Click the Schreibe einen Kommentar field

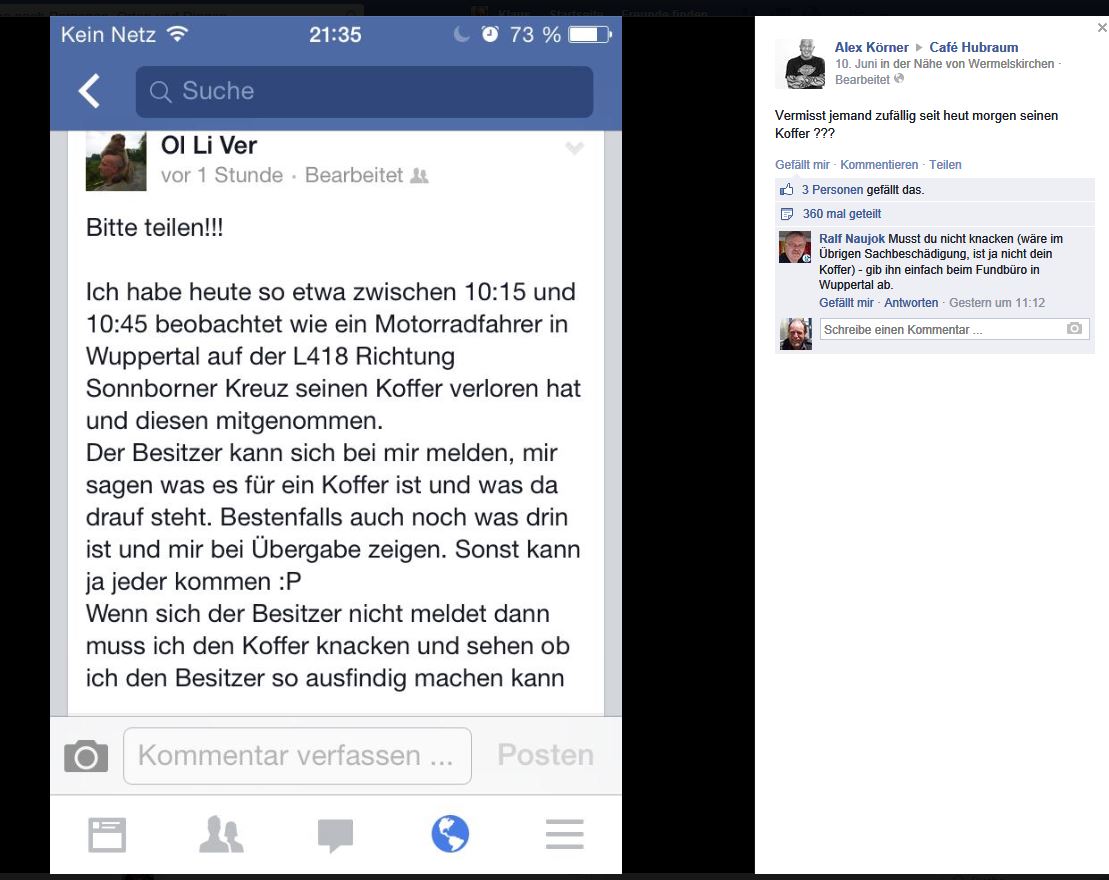(x=954, y=329)
